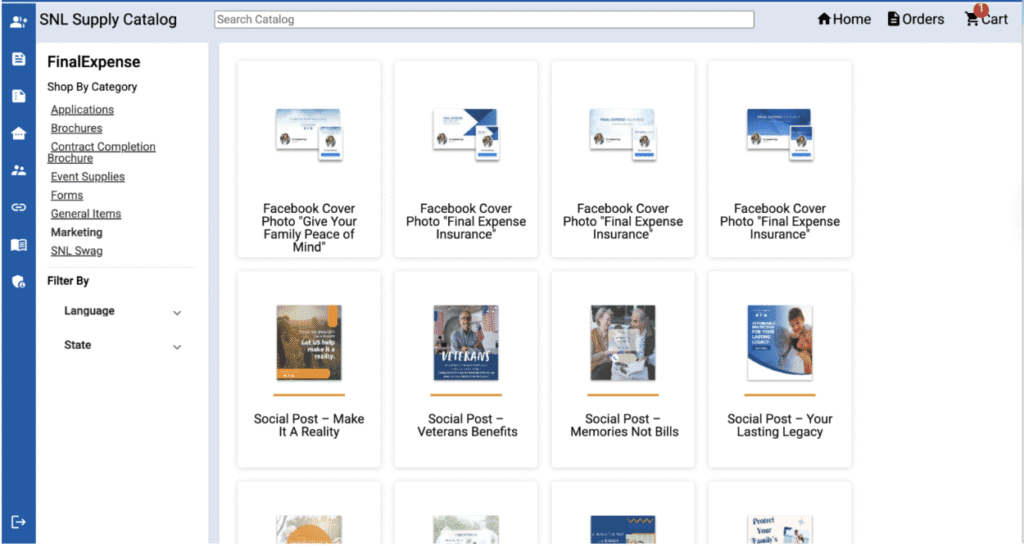Browse the Event Supplies category
Viewport: 1024px width, 547px height.
click(x=87, y=177)
